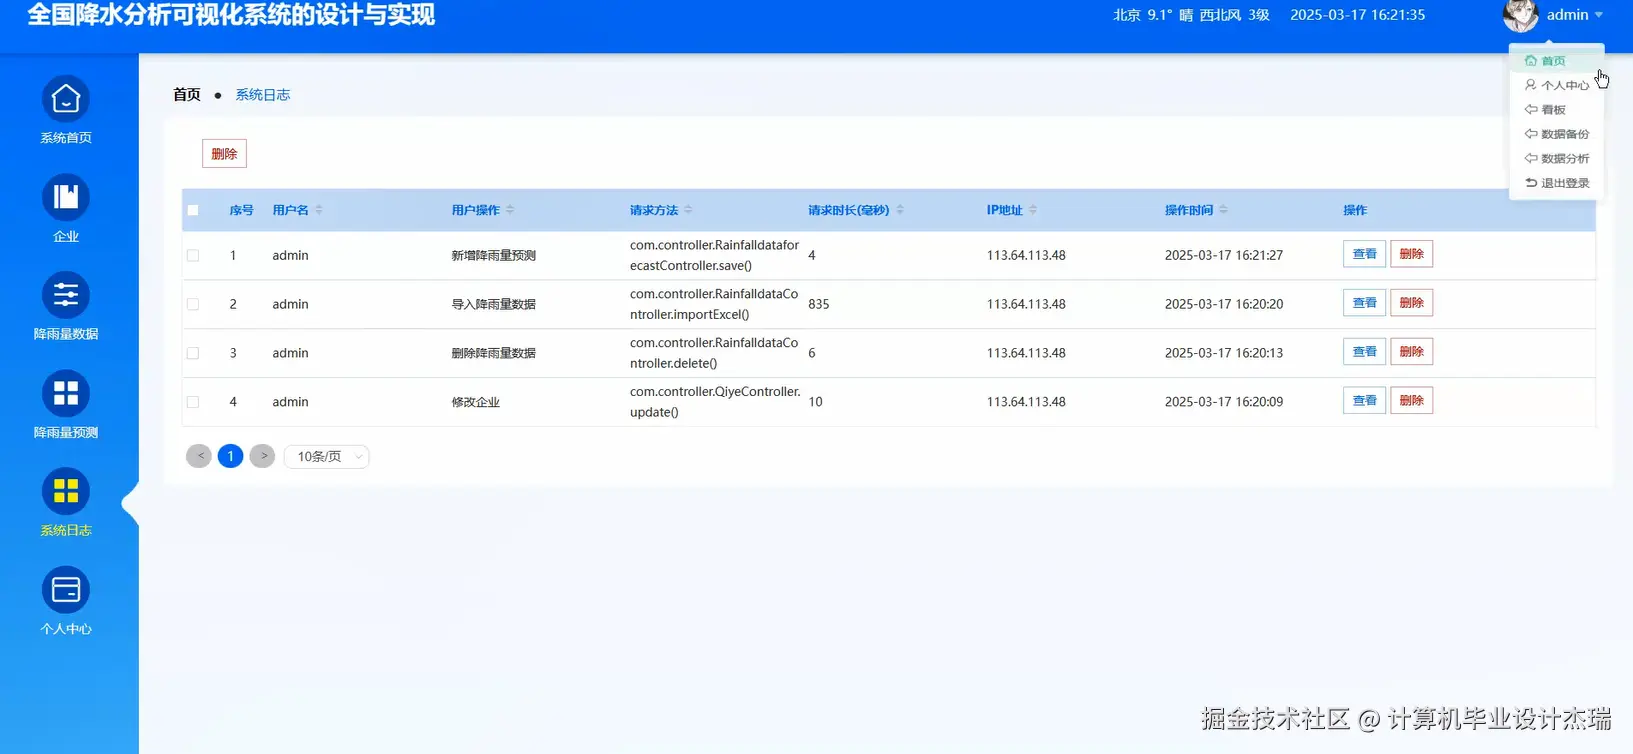
Task: Choose 首页 in the admin menu
Action: 1557,61
